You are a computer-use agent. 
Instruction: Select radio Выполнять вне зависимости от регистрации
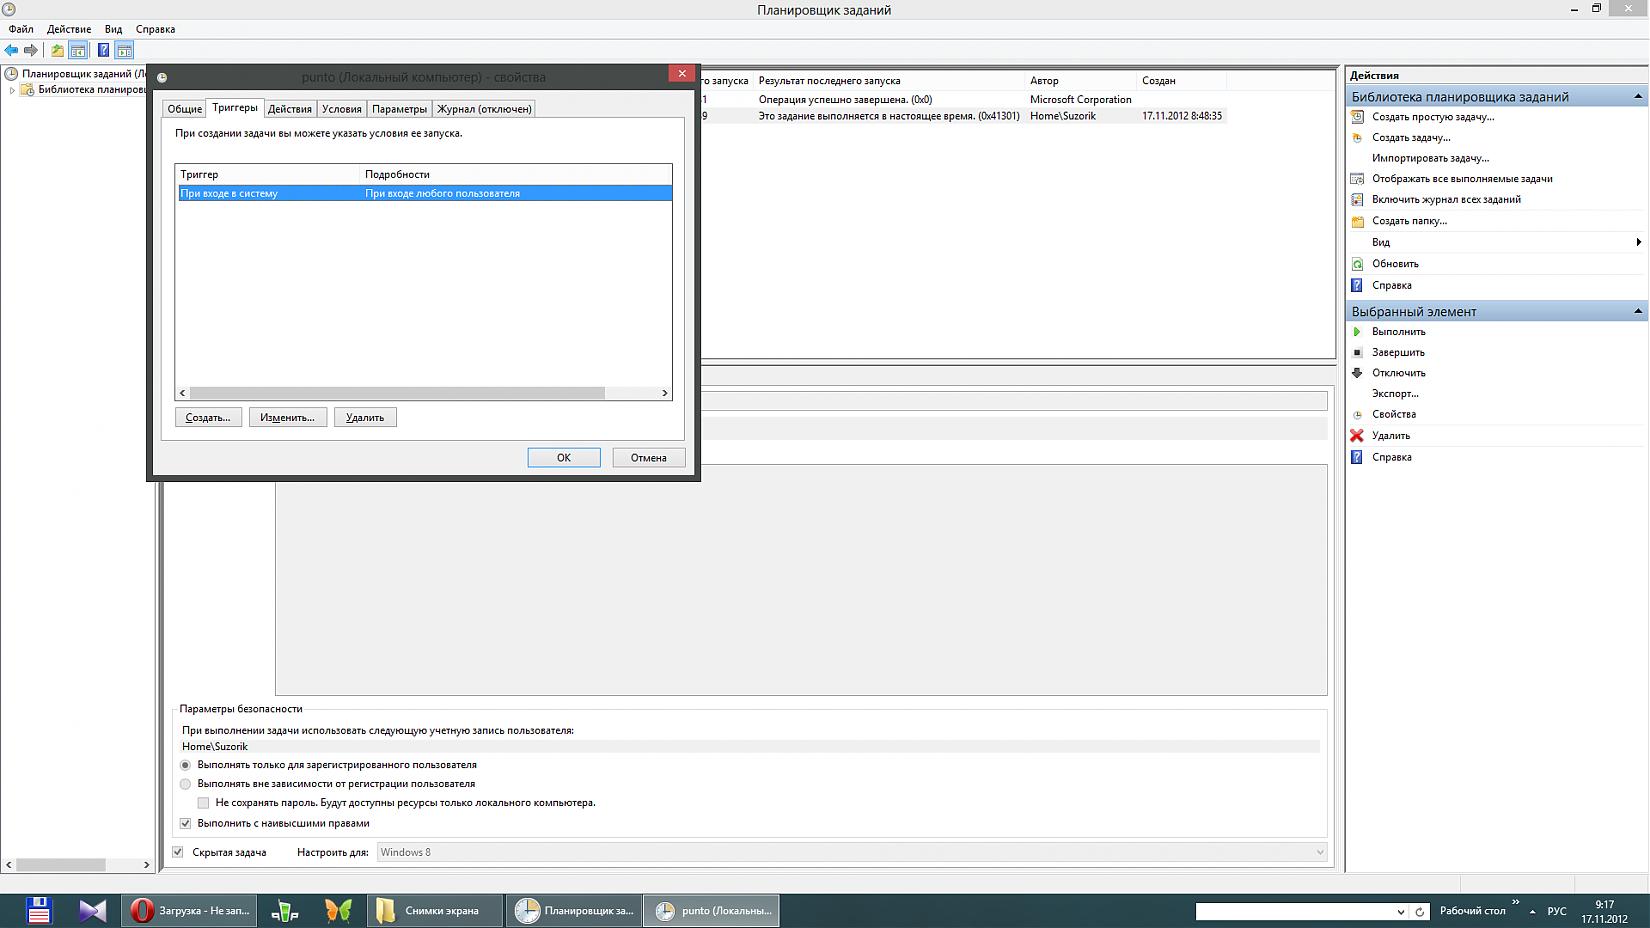coord(185,784)
